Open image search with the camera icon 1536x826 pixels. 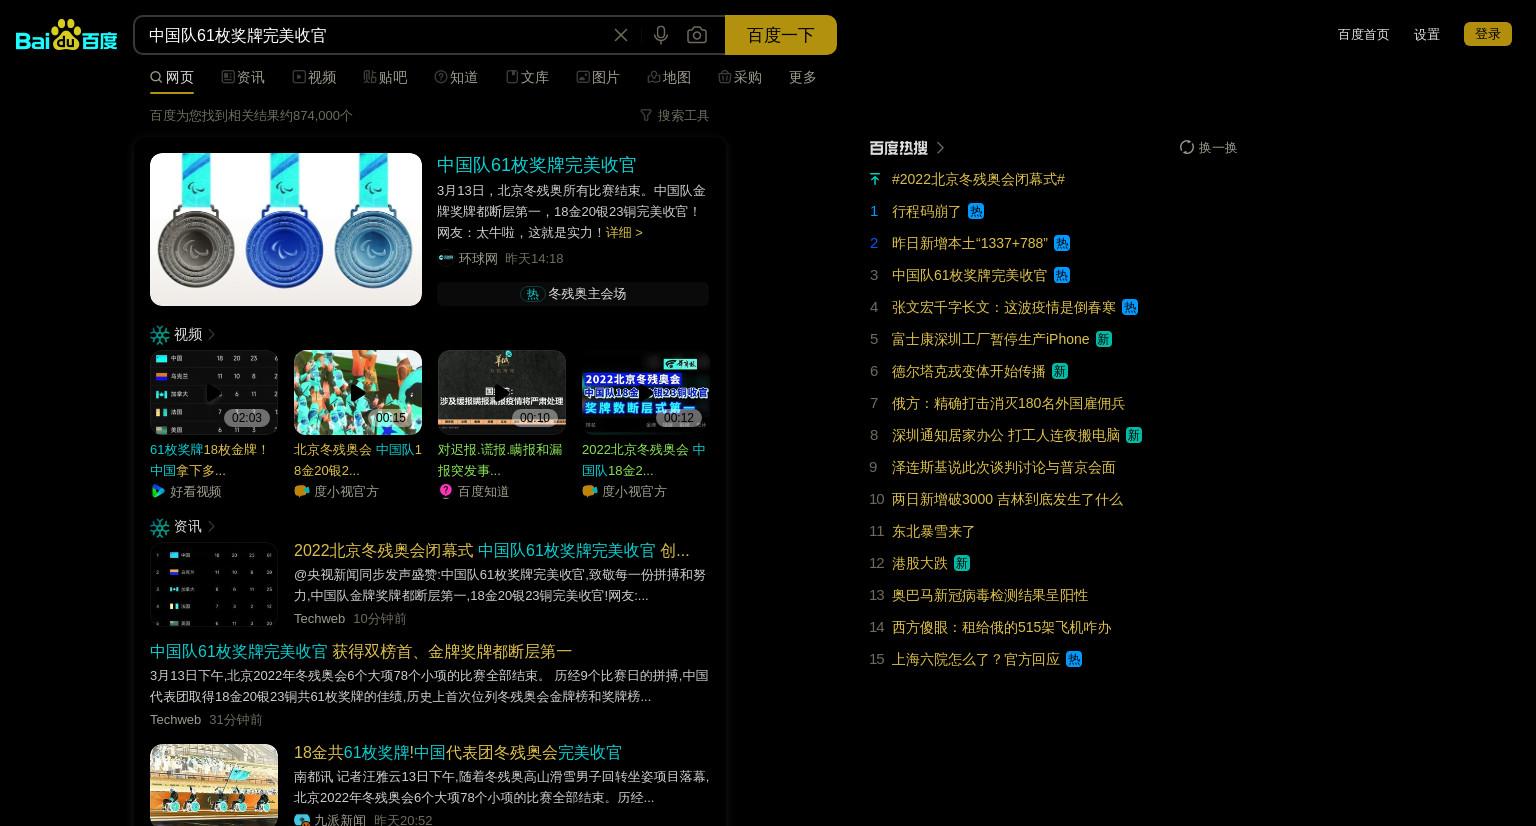click(697, 35)
